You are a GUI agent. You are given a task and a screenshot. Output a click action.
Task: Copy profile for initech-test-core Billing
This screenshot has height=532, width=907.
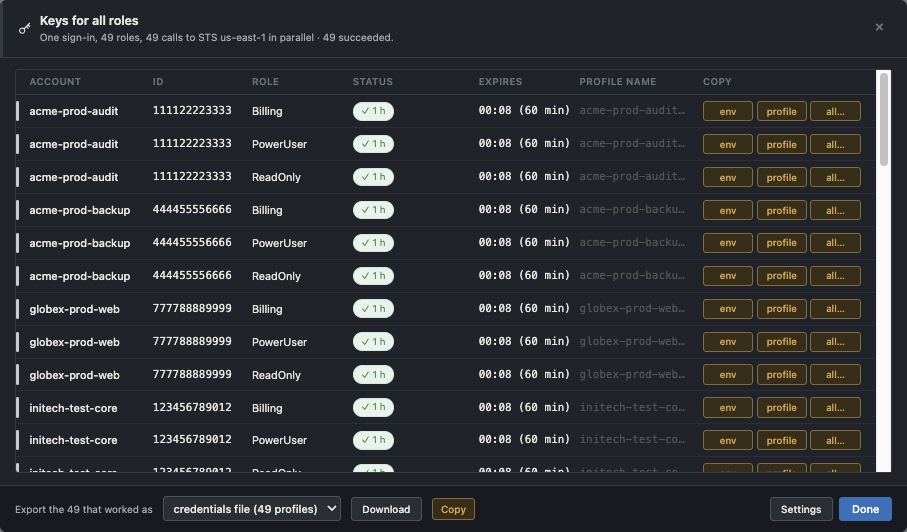[781, 408]
